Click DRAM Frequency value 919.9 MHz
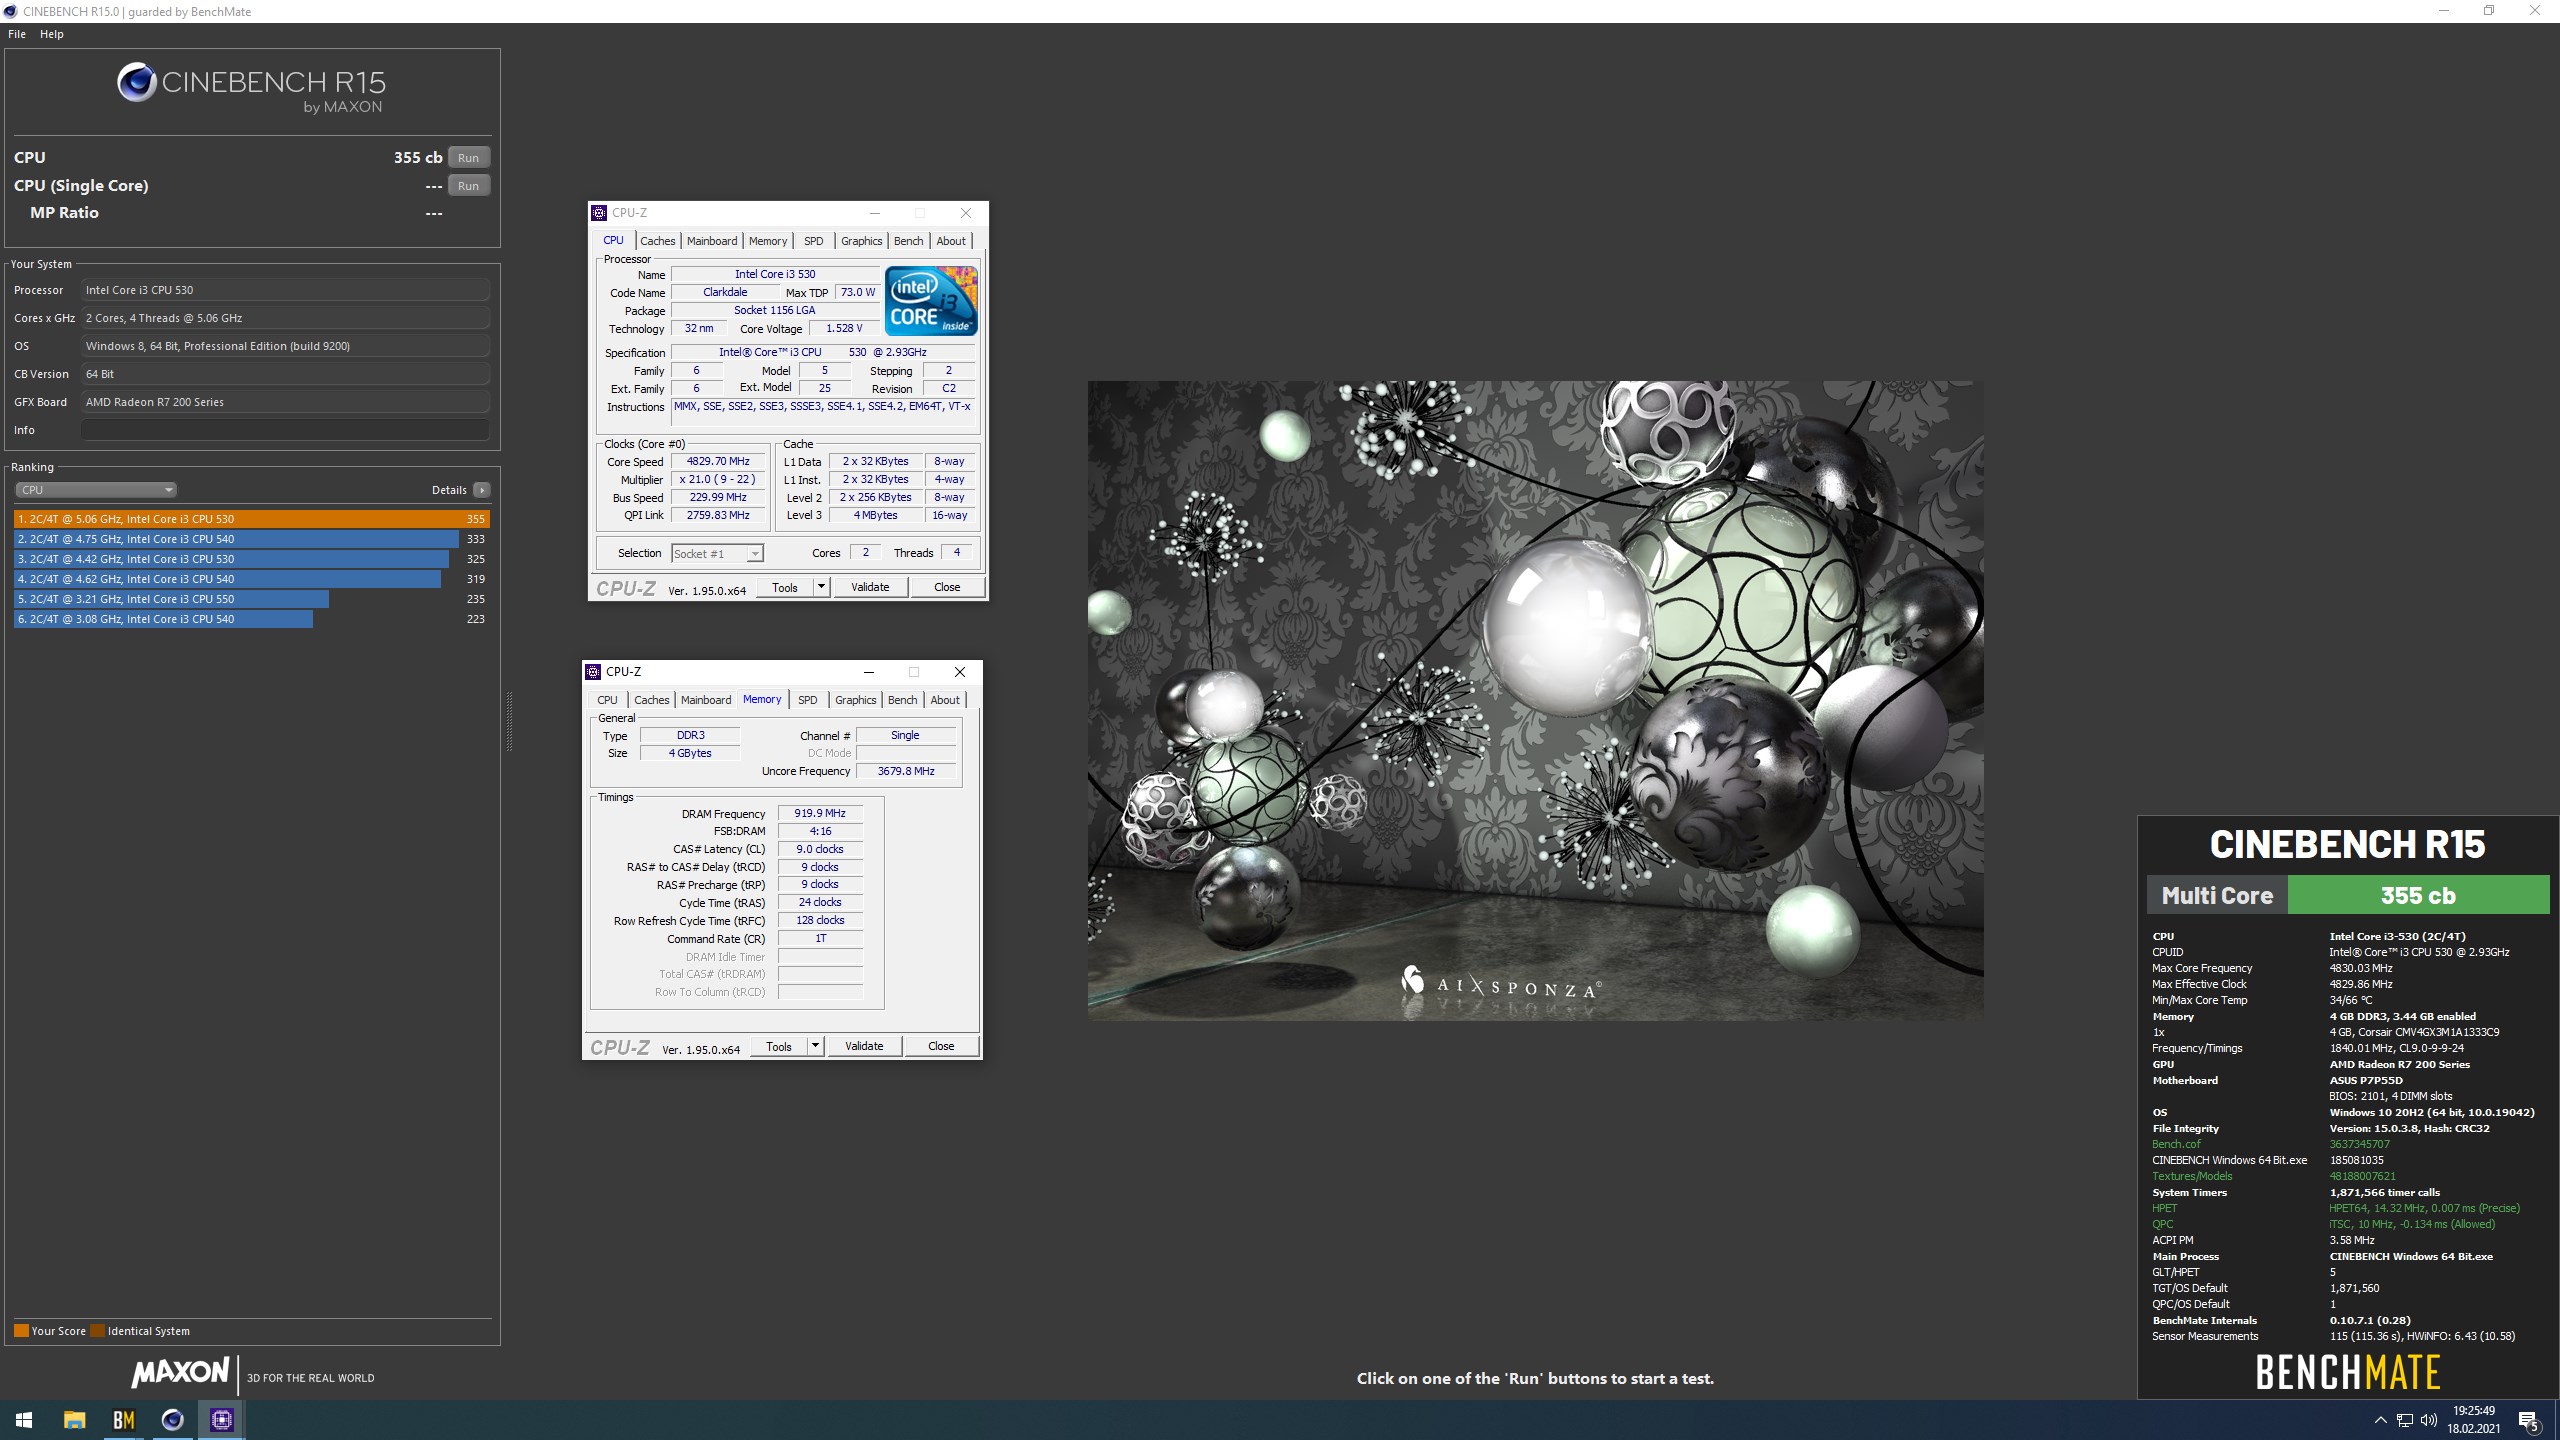Viewport: 2560px width, 1440px height. click(820, 814)
